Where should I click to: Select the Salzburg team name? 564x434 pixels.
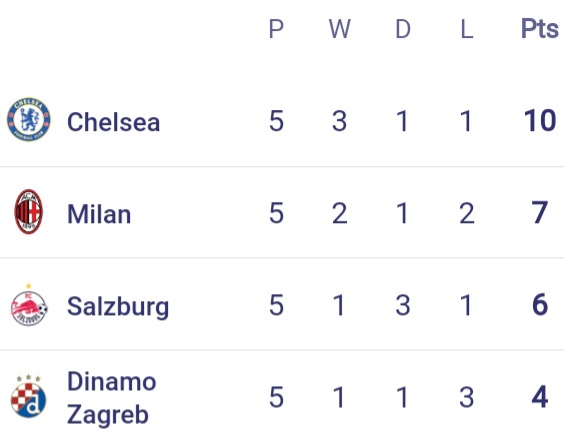pos(118,307)
